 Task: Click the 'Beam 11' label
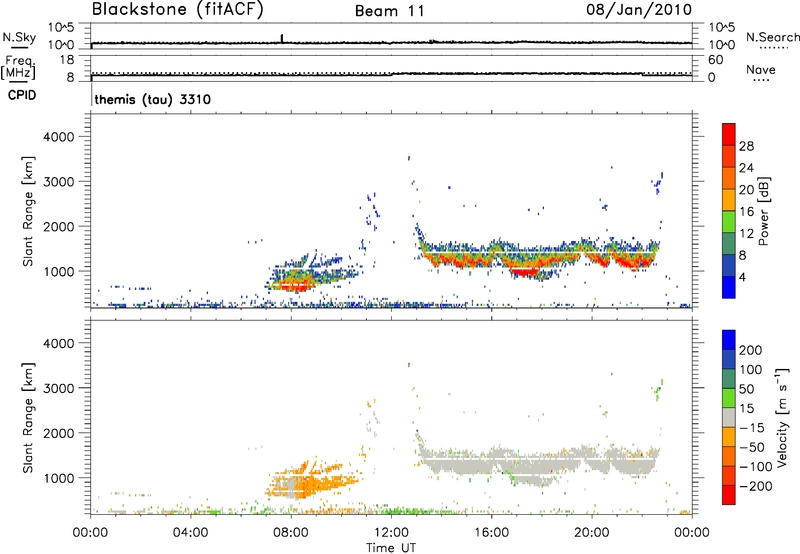tap(389, 11)
